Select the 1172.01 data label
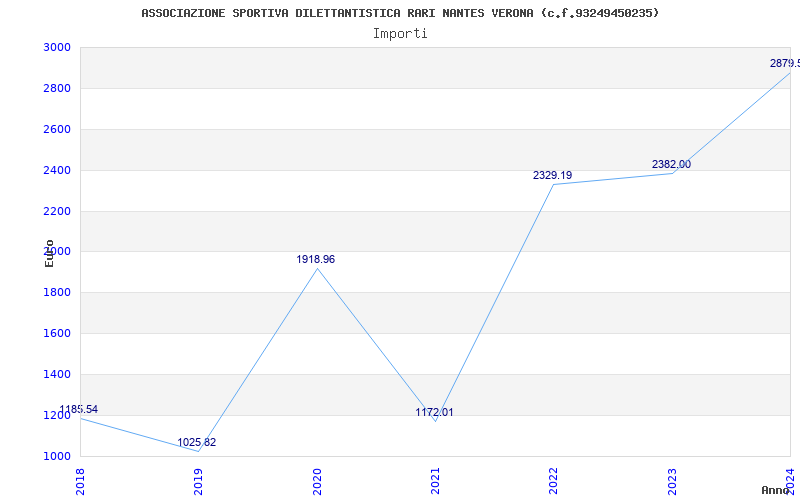Screen dimensions: 800x500 [x=434, y=412]
